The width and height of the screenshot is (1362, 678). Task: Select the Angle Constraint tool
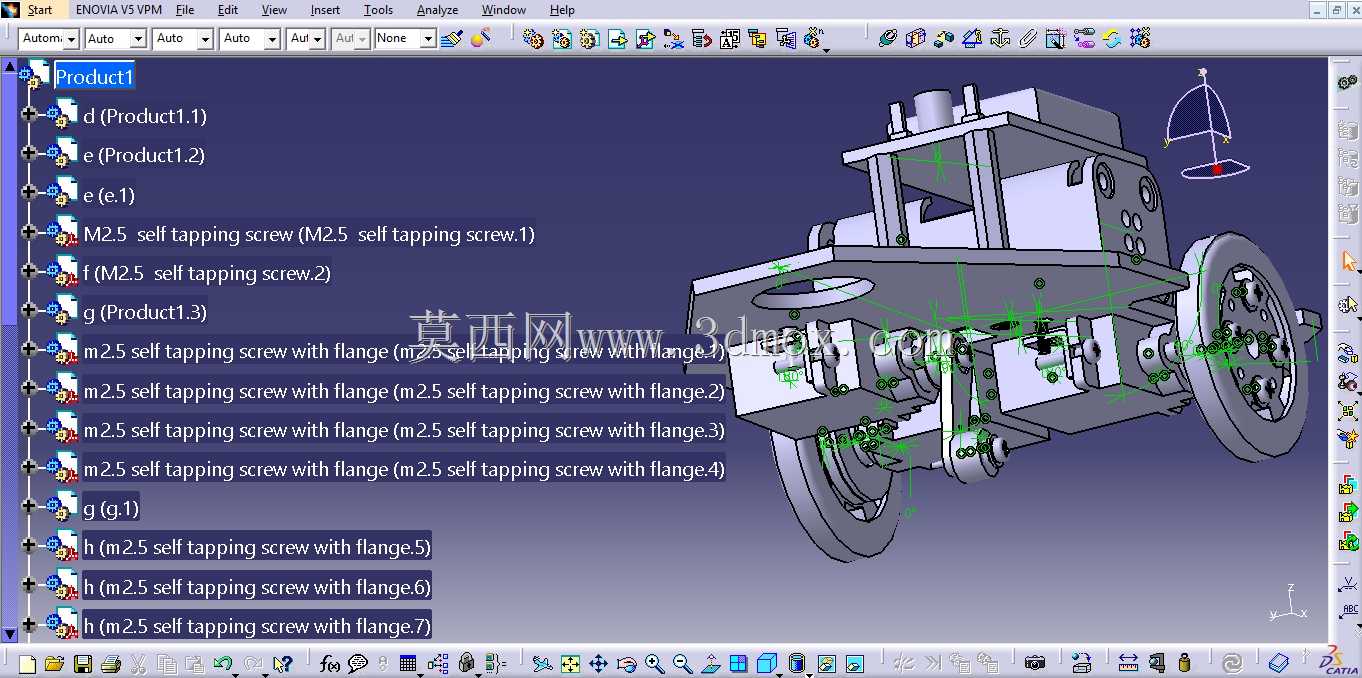coord(971,39)
